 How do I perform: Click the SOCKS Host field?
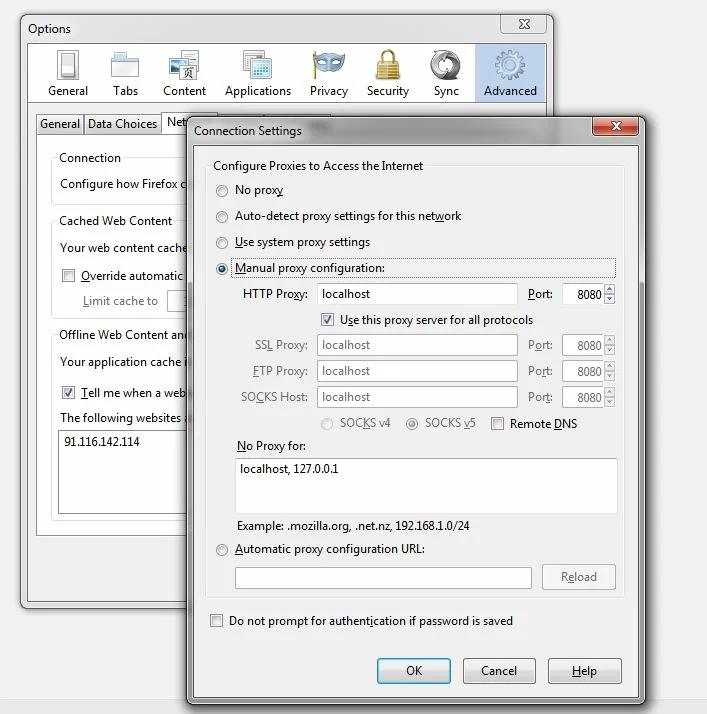click(417, 397)
